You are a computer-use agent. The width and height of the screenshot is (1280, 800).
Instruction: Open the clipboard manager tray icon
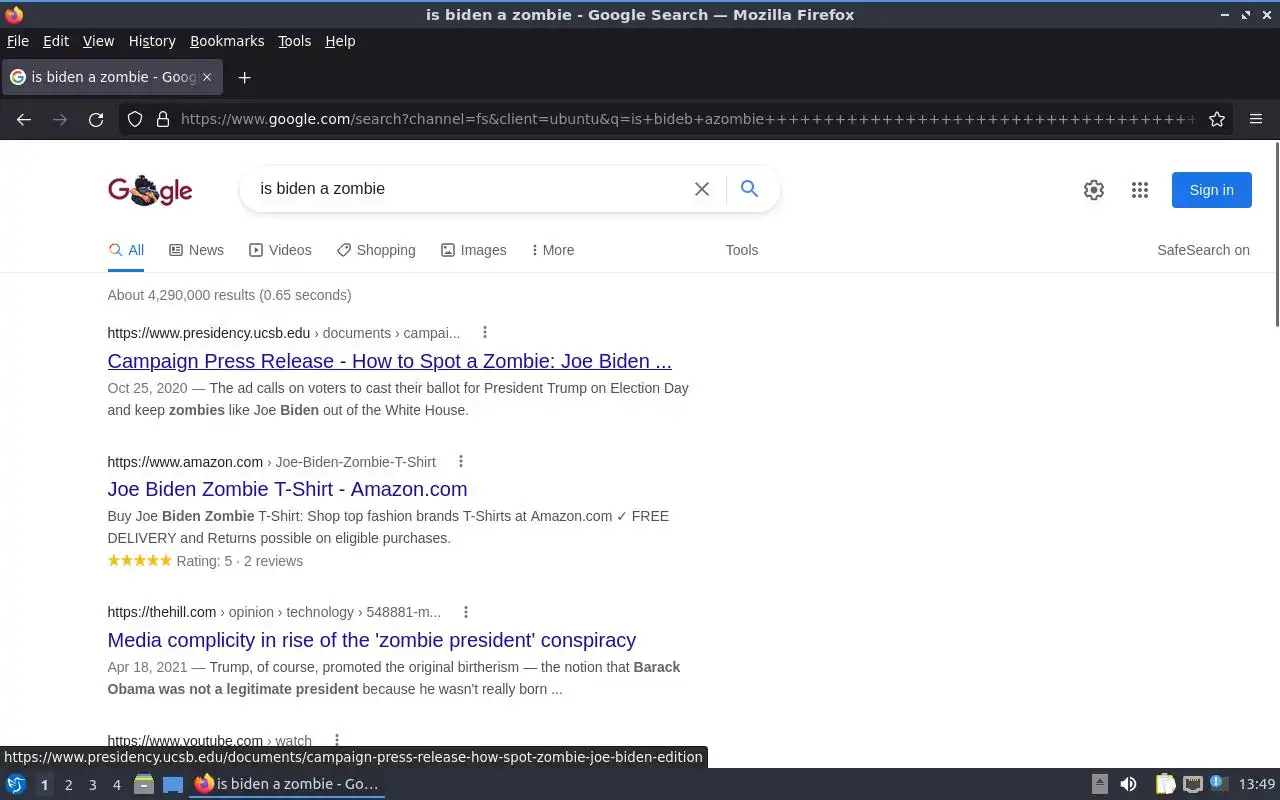1166,784
